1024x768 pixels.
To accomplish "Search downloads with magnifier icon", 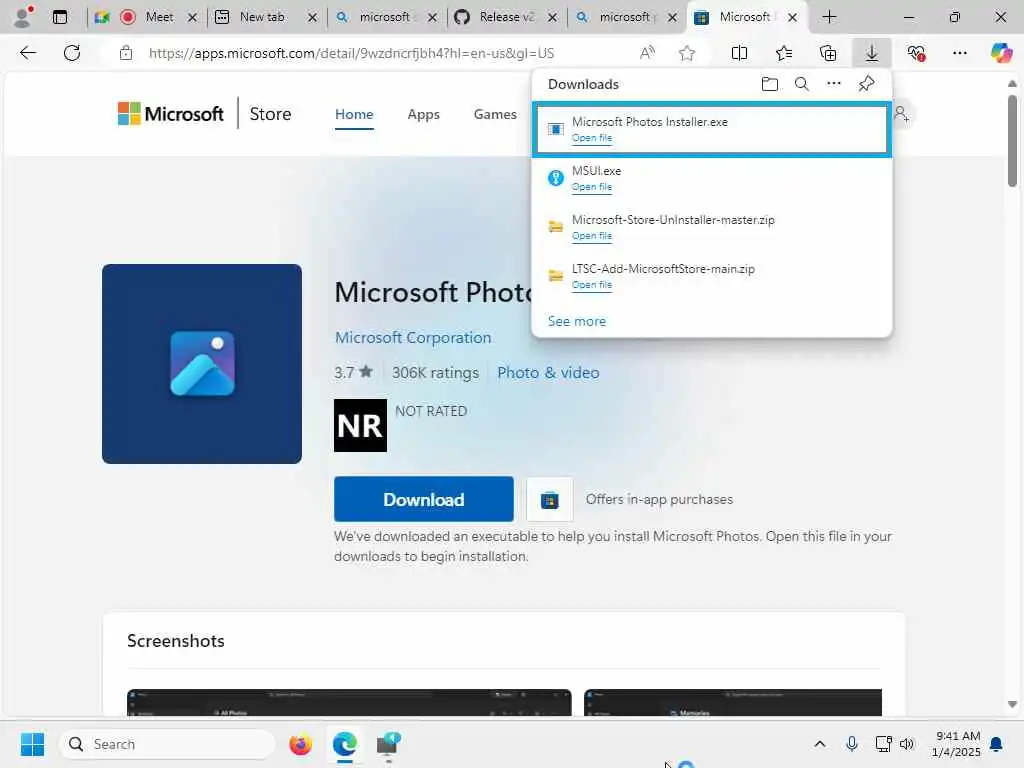I will [801, 84].
